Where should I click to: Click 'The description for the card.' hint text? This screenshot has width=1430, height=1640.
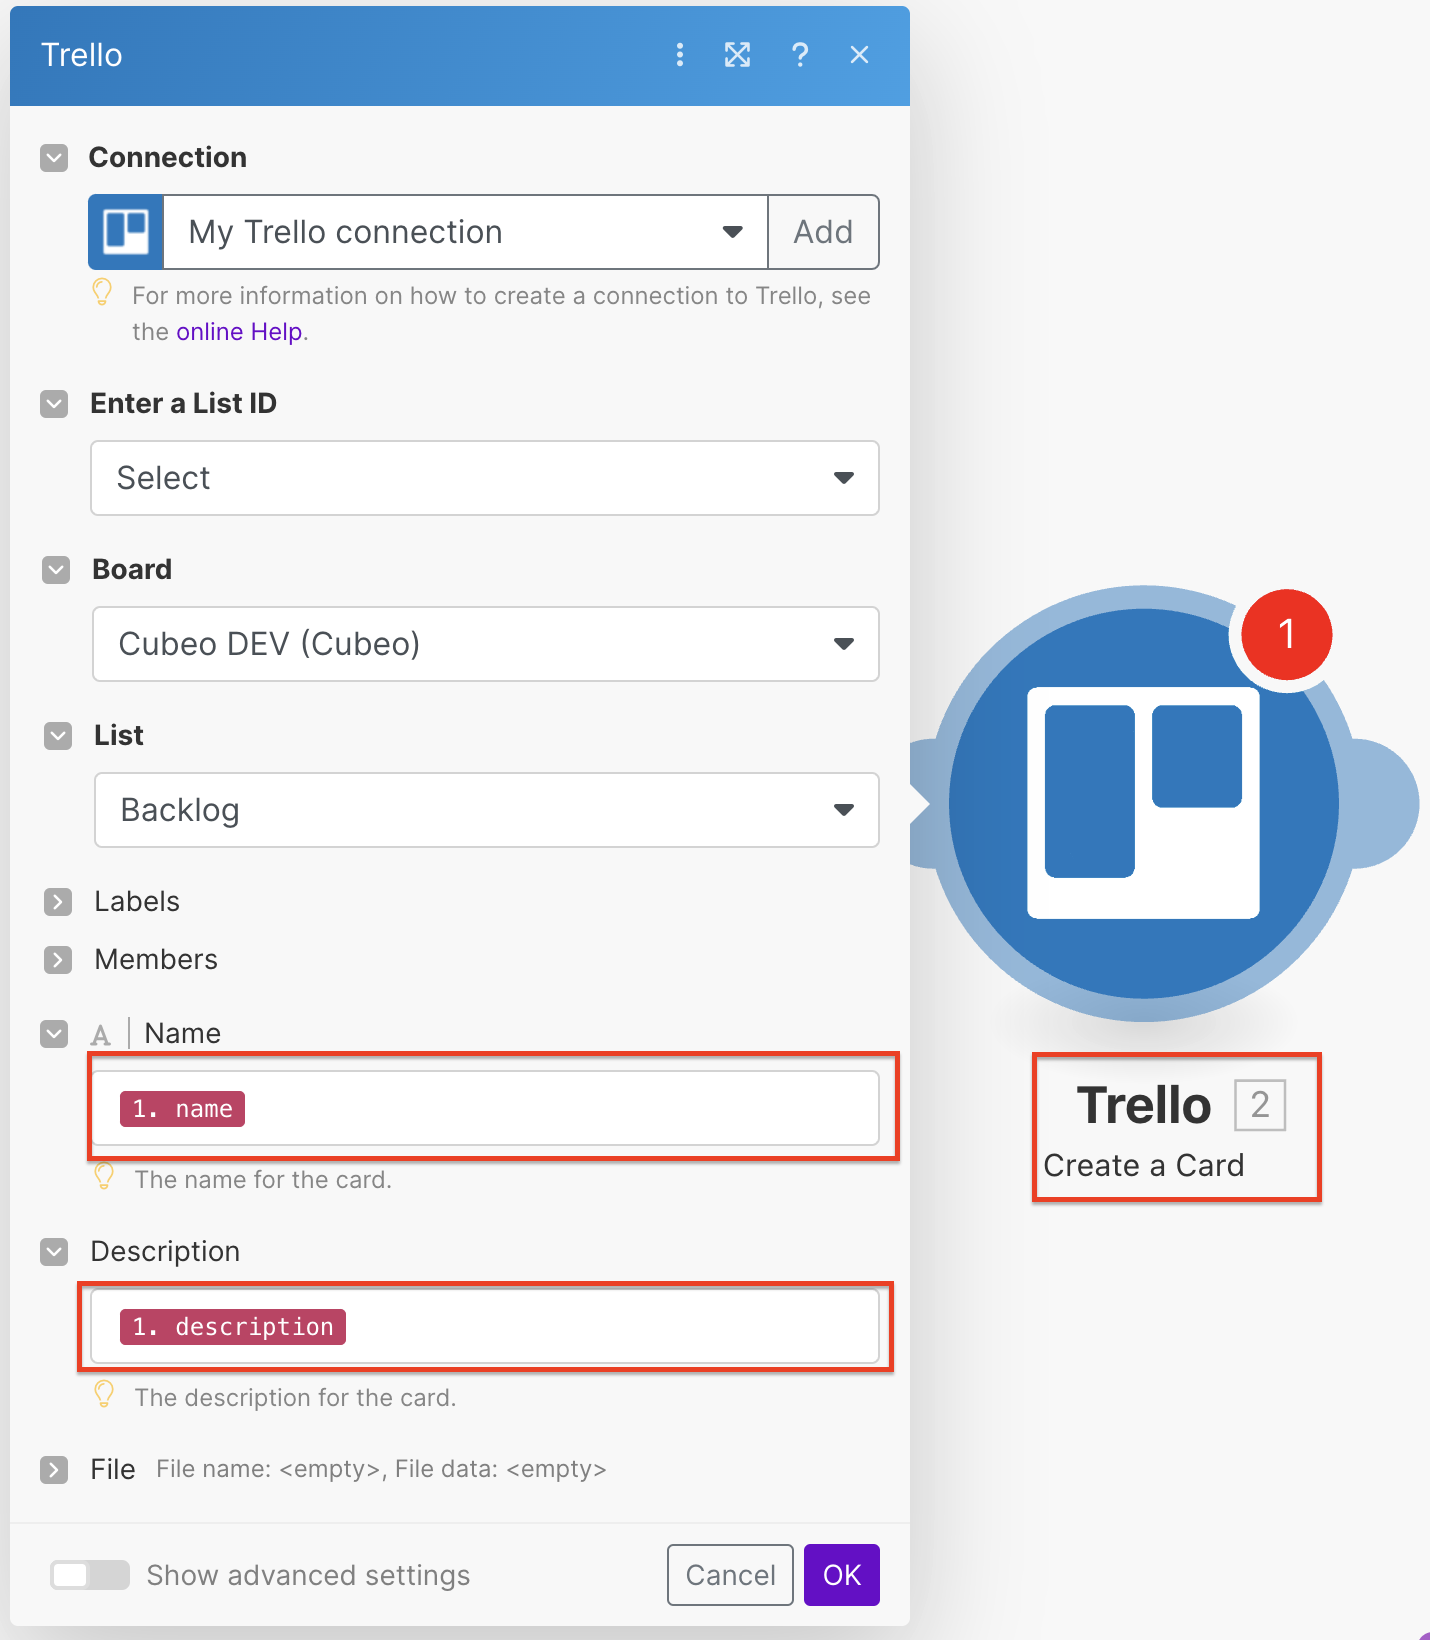(x=295, y=1398)
